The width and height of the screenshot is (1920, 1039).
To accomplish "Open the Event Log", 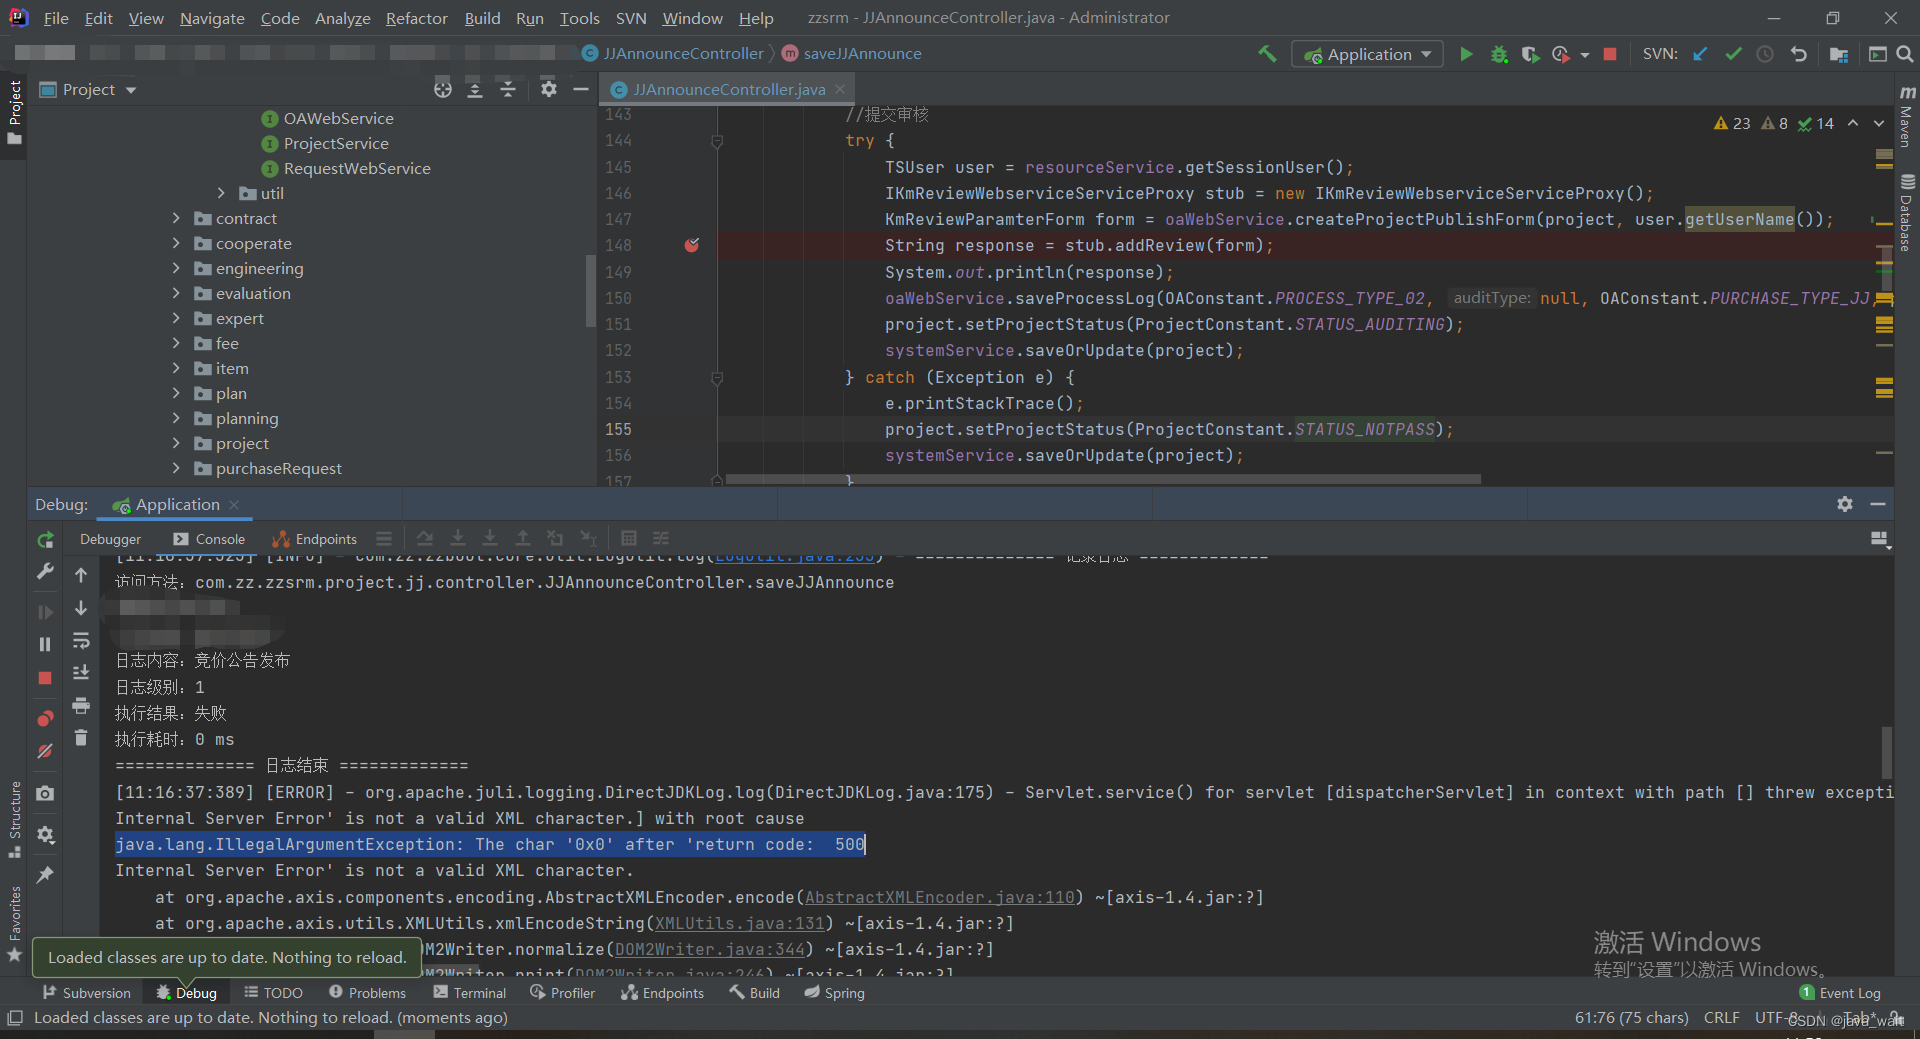I will click(1840, 993).
